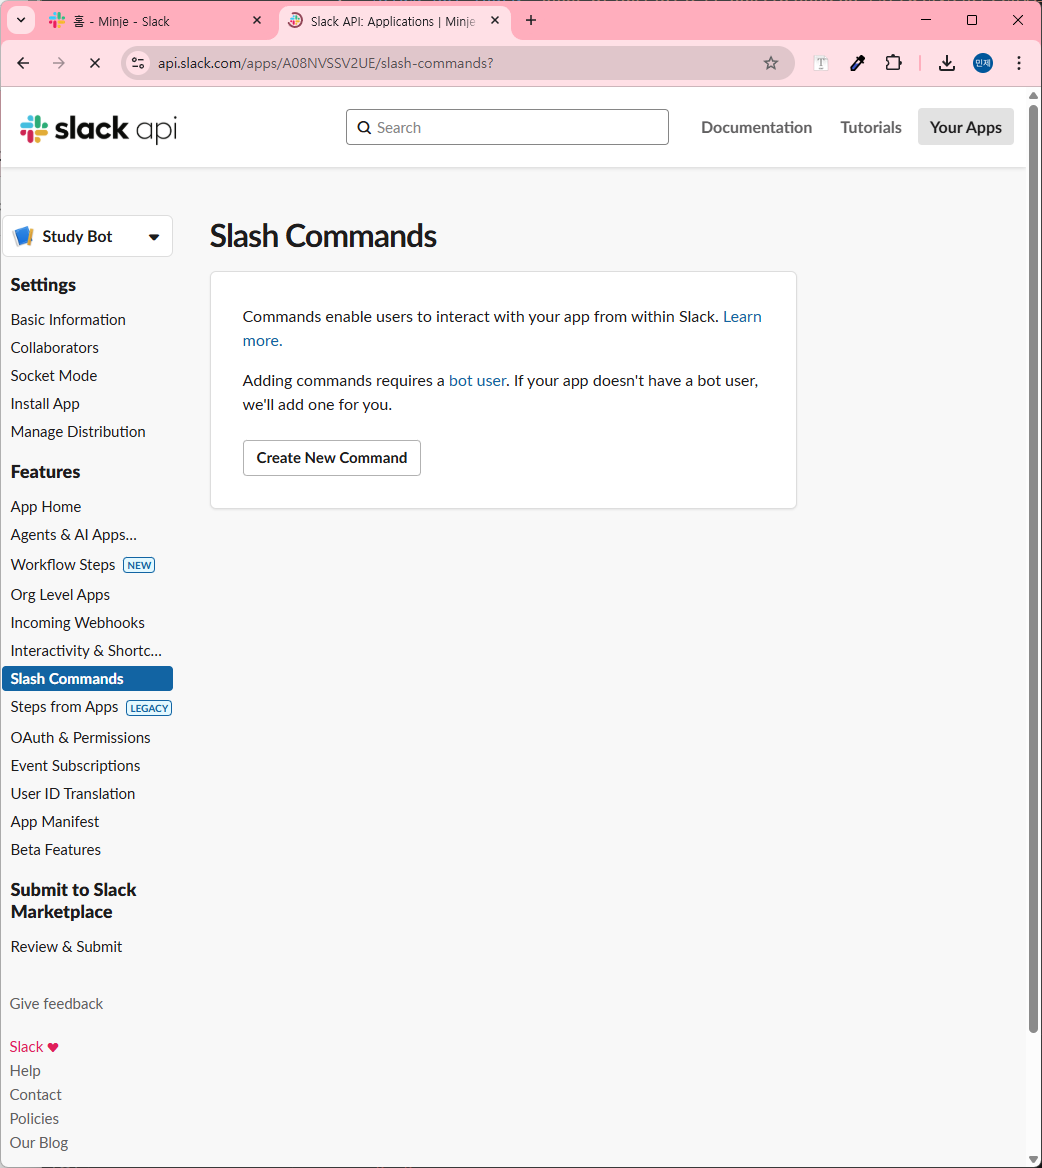Select the Slash Commands sidebar item
The image size is (1042, 1168).
pyautogui.click(x=87, y=679)
